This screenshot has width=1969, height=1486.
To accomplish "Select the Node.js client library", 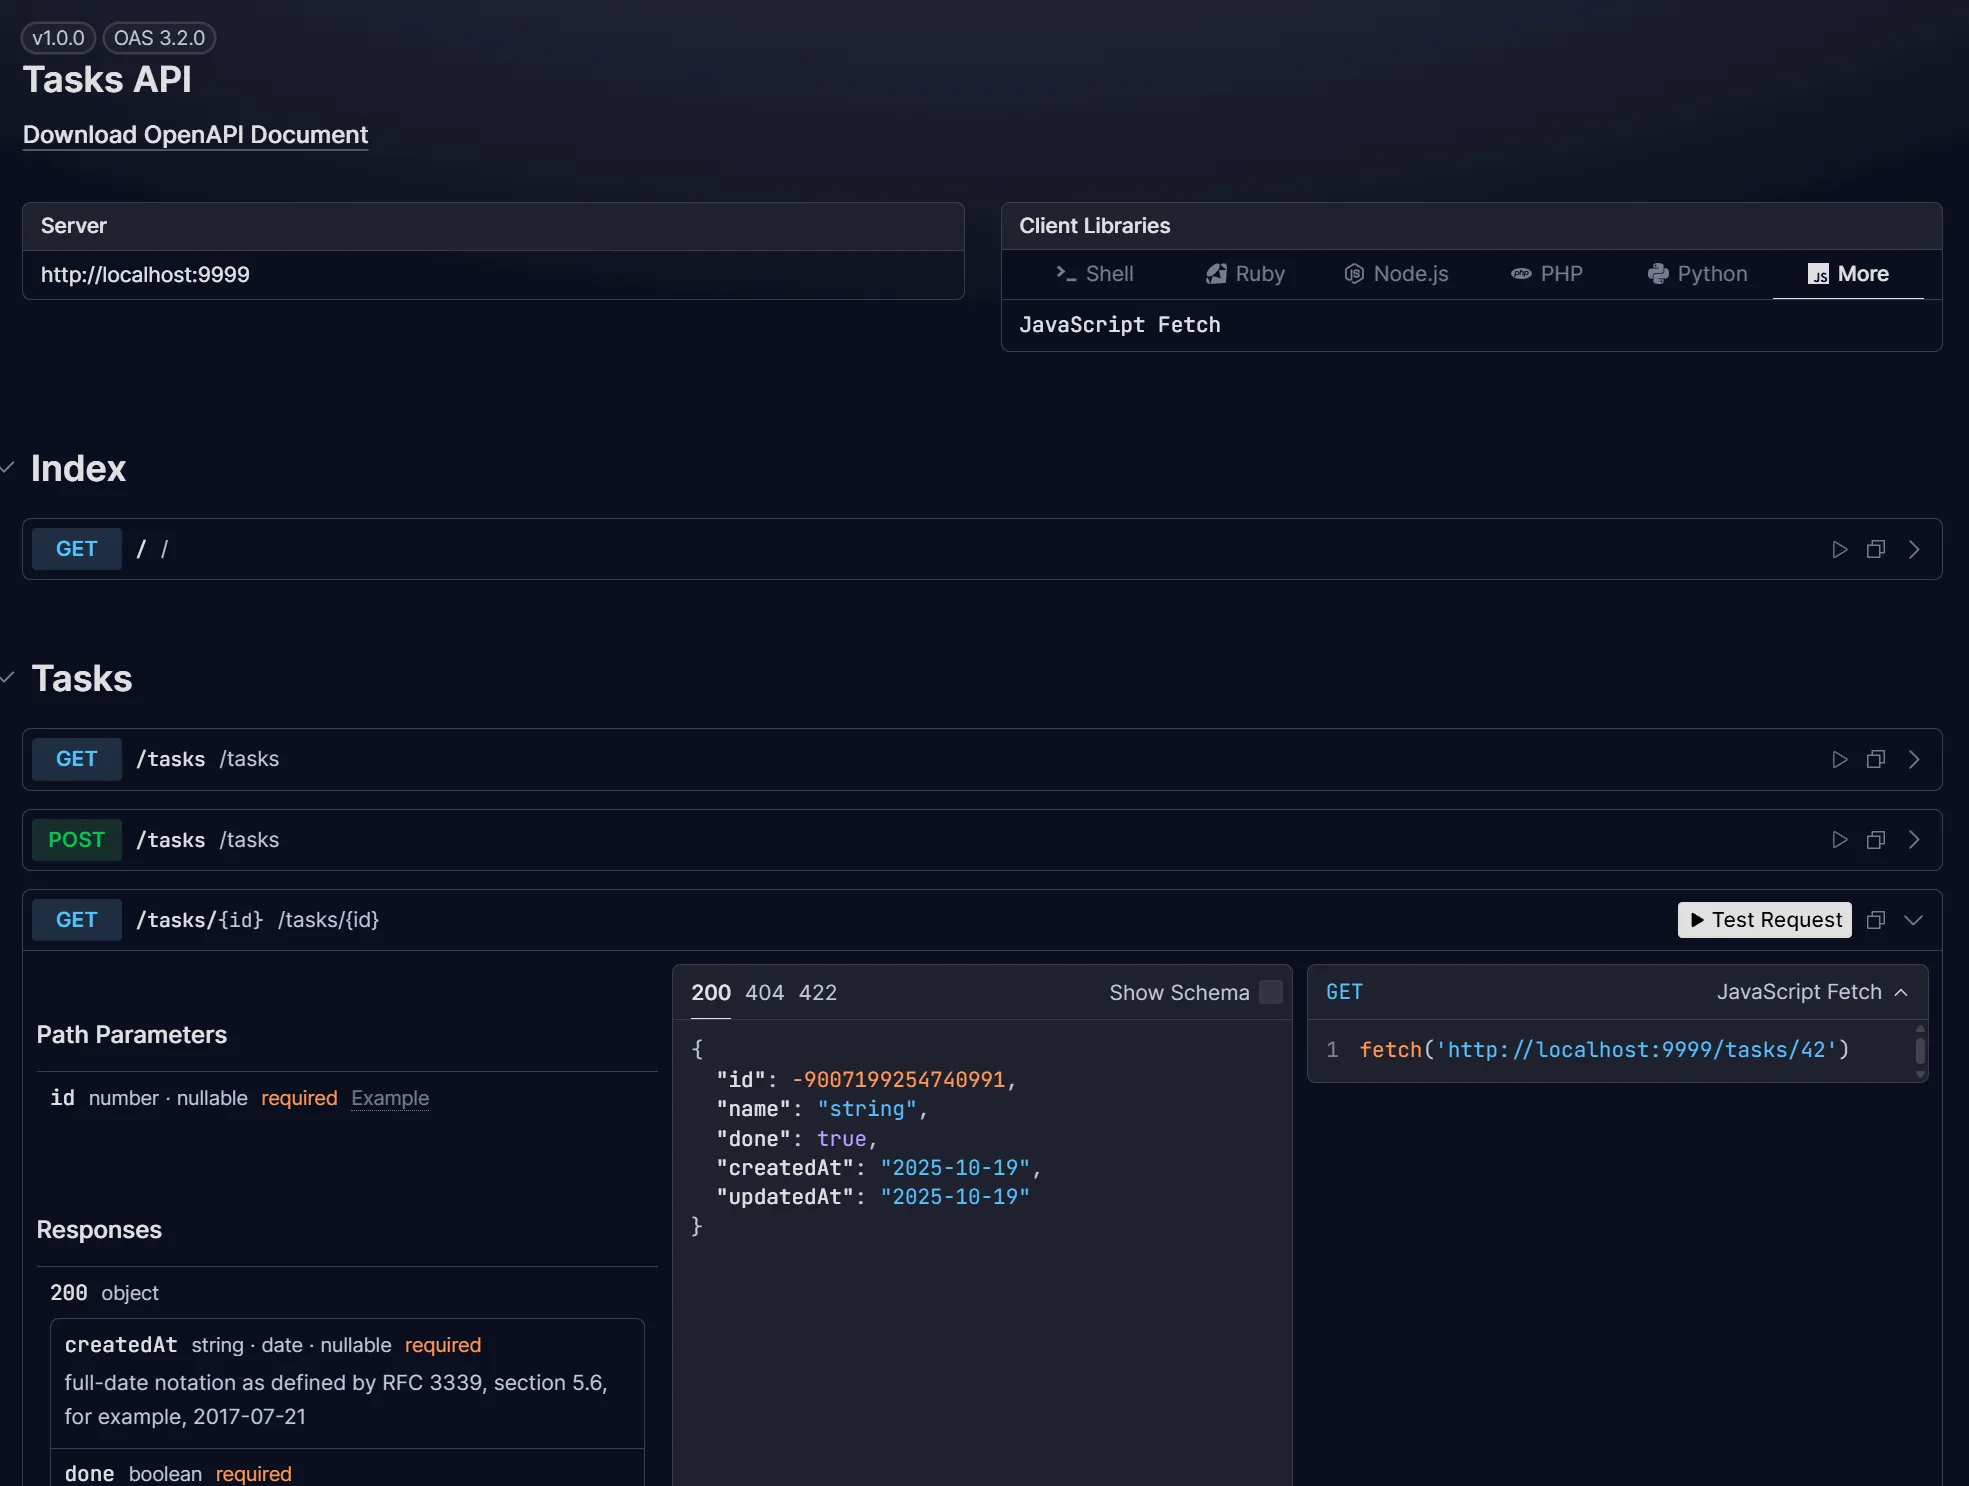I will pos(1396,273).
